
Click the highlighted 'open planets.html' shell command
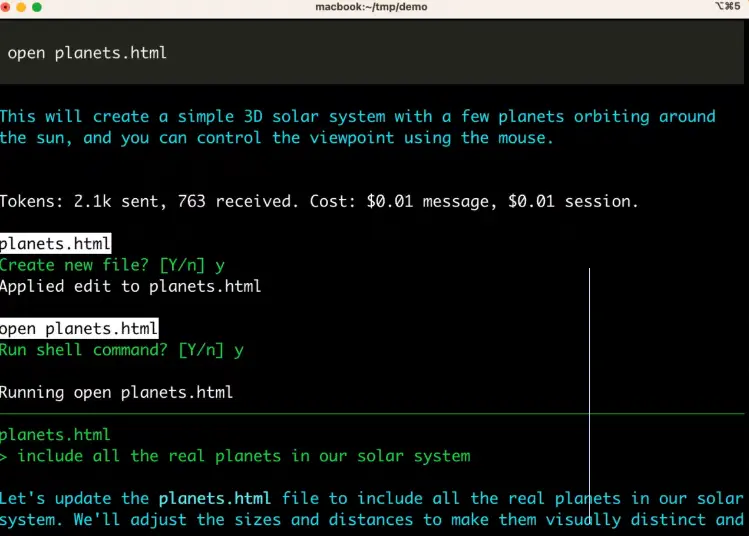pos(79,329)
